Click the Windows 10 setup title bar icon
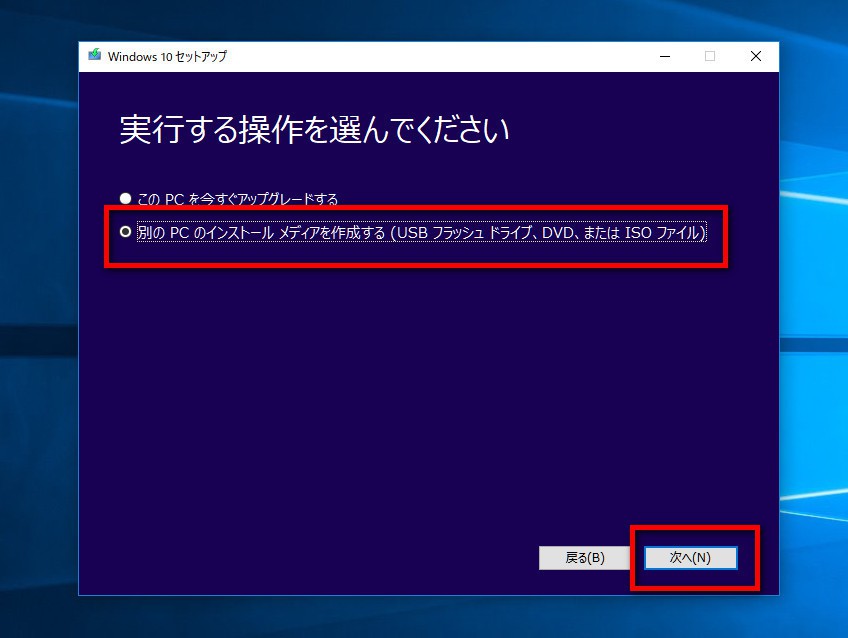This screenshot has height=638, width=848. [x=95, y=55]
